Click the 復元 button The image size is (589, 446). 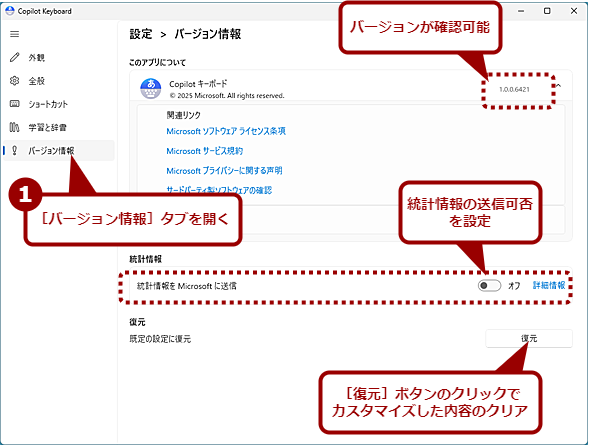tap(529, 339)
